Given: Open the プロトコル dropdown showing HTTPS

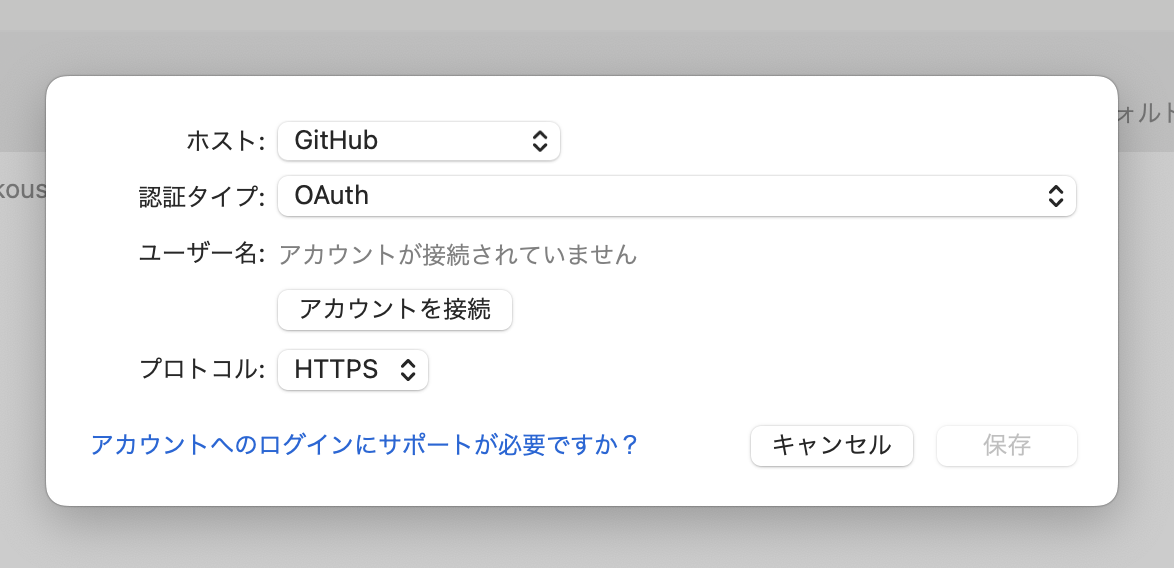Looking at the screenshot, I should 352,370.
